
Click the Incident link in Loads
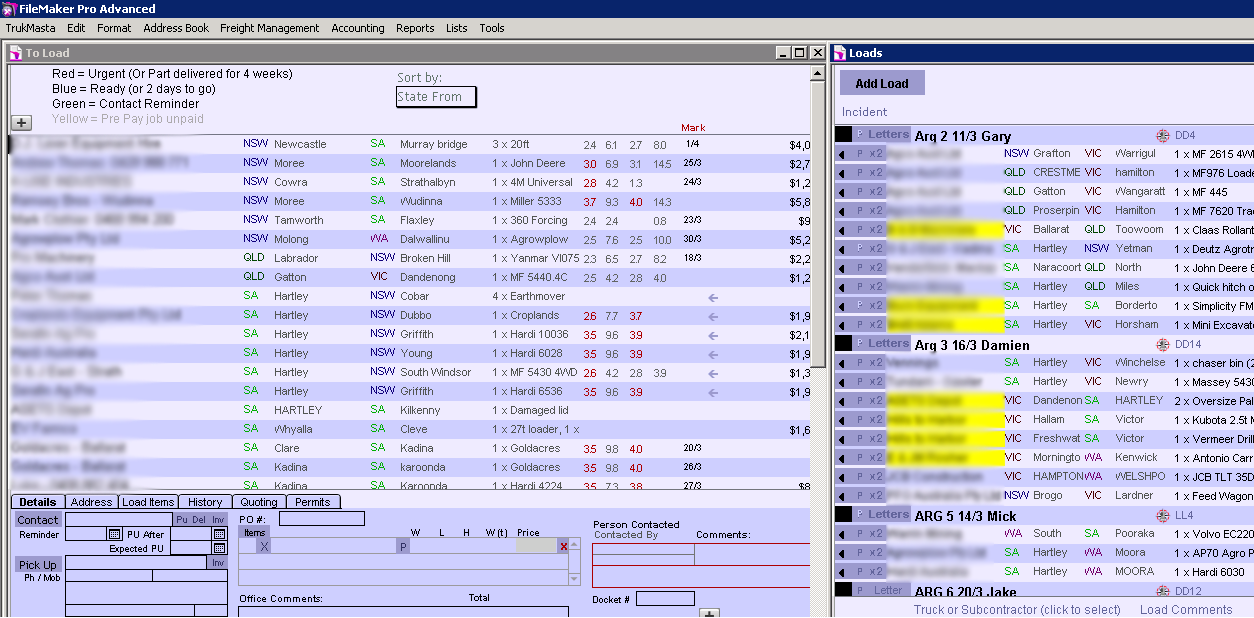pyautogui.click(x=865, y=112)
